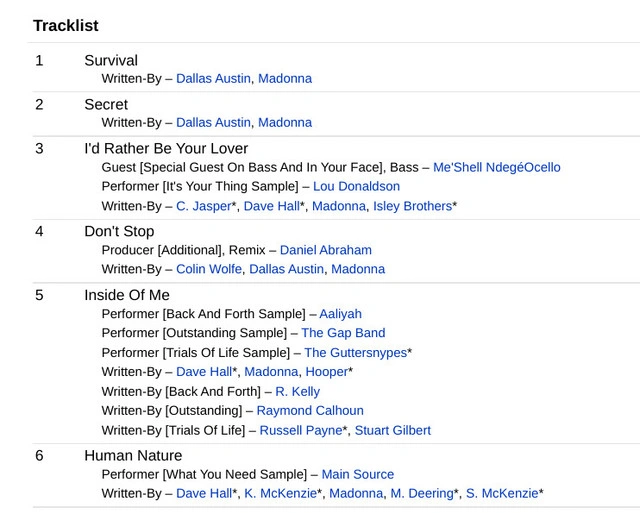Open the C. Jasper writer link
This screenshot has width=640, height=513.
203,206
